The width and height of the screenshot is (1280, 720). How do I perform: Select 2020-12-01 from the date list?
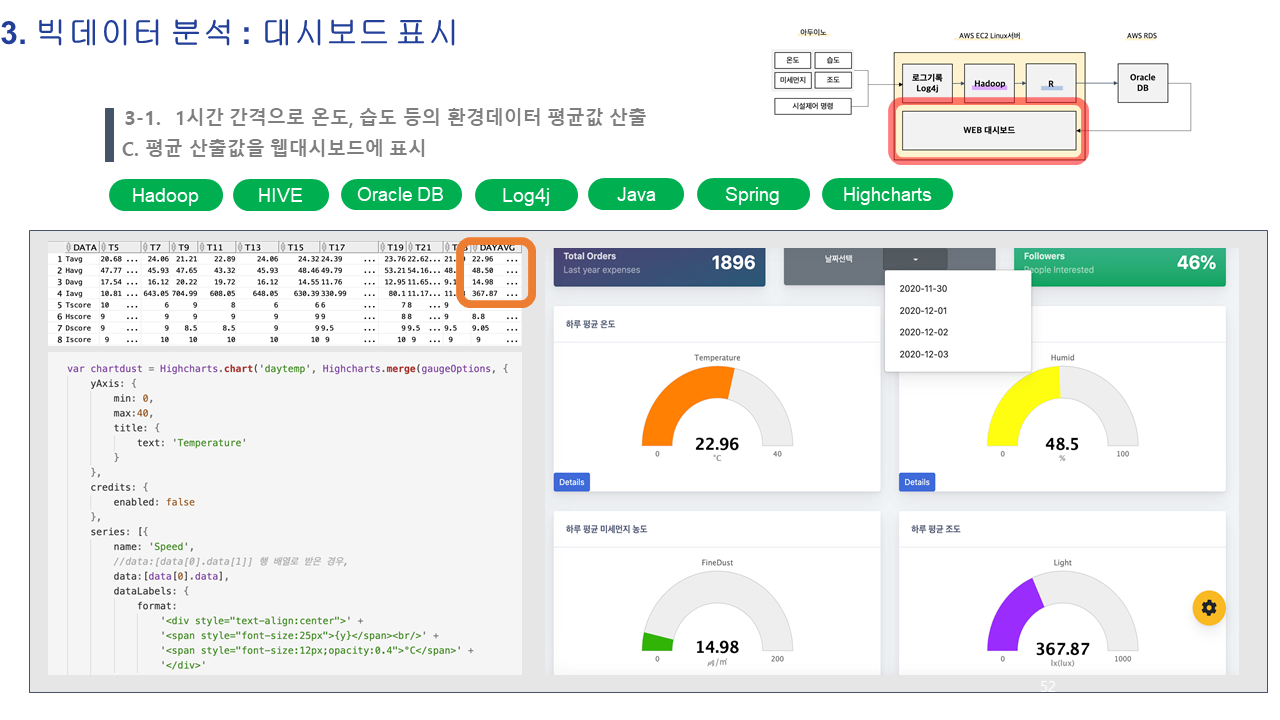pos(923,311)
